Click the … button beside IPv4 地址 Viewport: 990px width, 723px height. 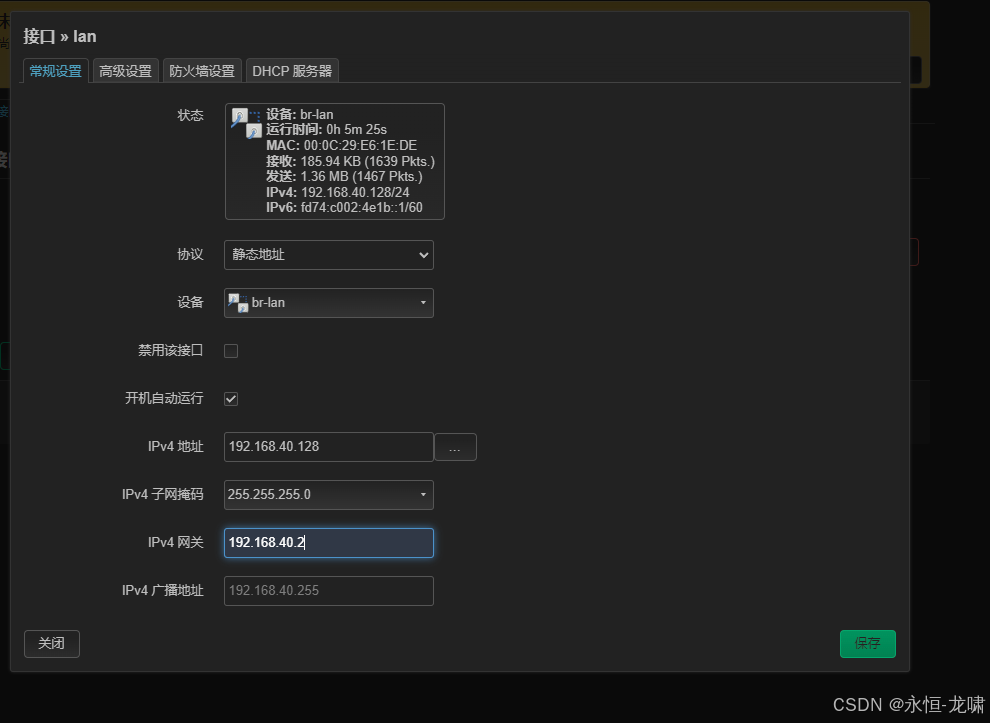pos(455,447)
